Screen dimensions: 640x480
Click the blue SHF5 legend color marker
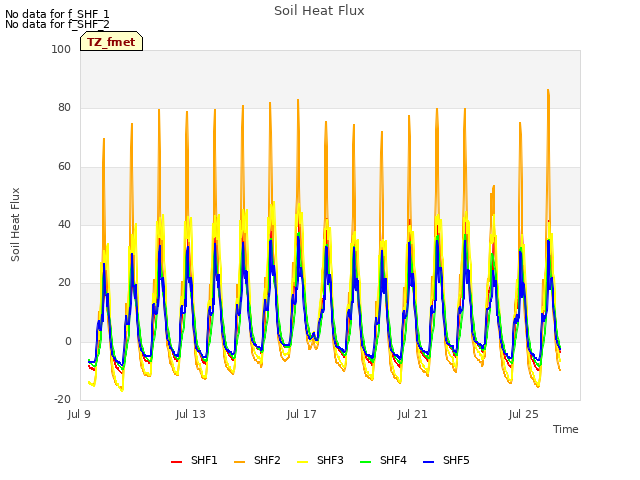coord(429,462)
